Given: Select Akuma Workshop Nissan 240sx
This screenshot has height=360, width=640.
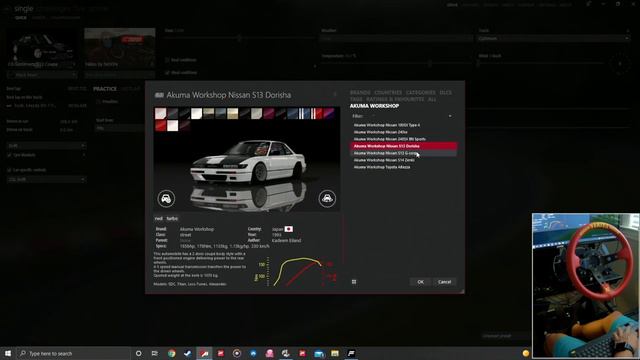Looking at the screenshot, I should click(x=403, y=132).
